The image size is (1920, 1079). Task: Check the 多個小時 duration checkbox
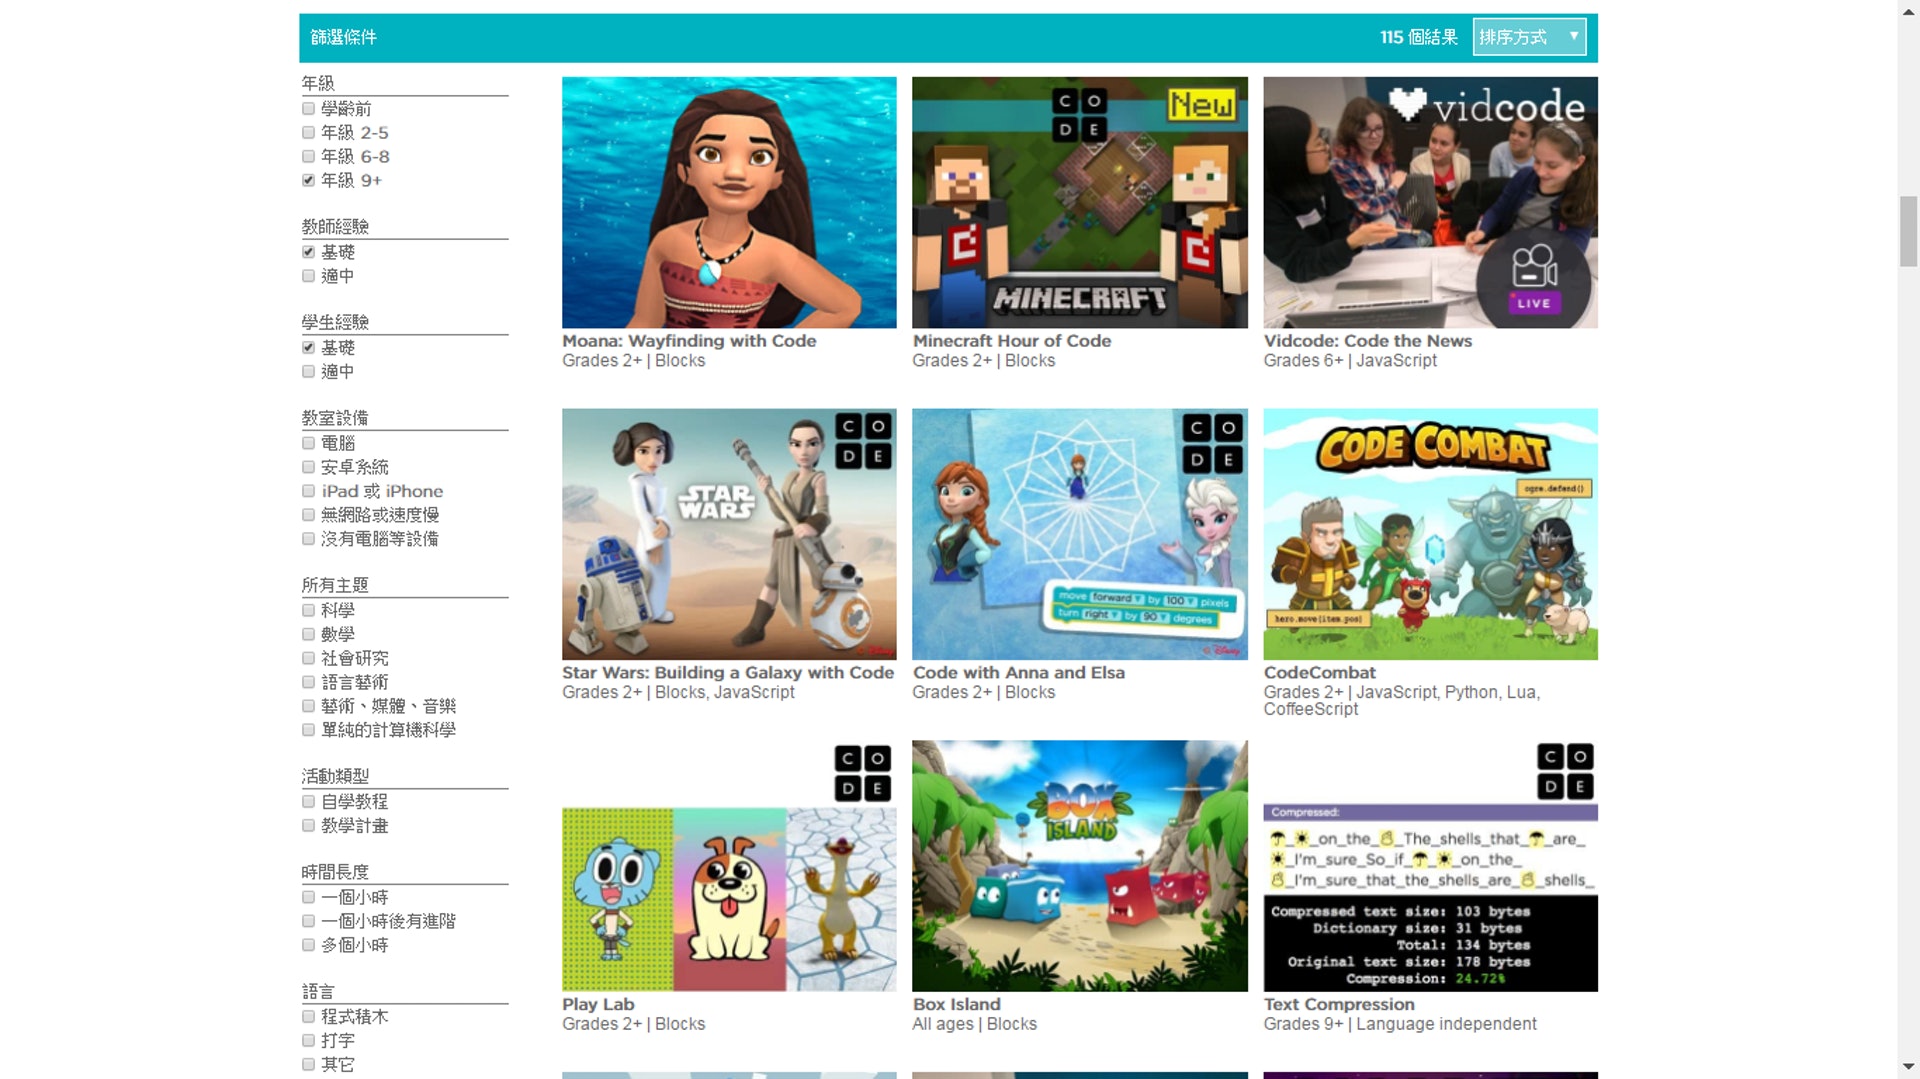tap(308, 945)
